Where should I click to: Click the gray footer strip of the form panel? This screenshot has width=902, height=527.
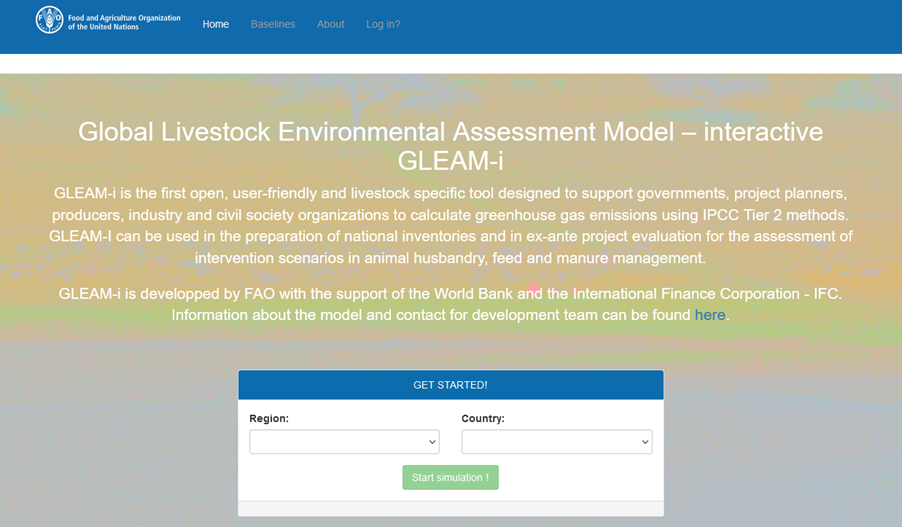(x=450, y=508)
